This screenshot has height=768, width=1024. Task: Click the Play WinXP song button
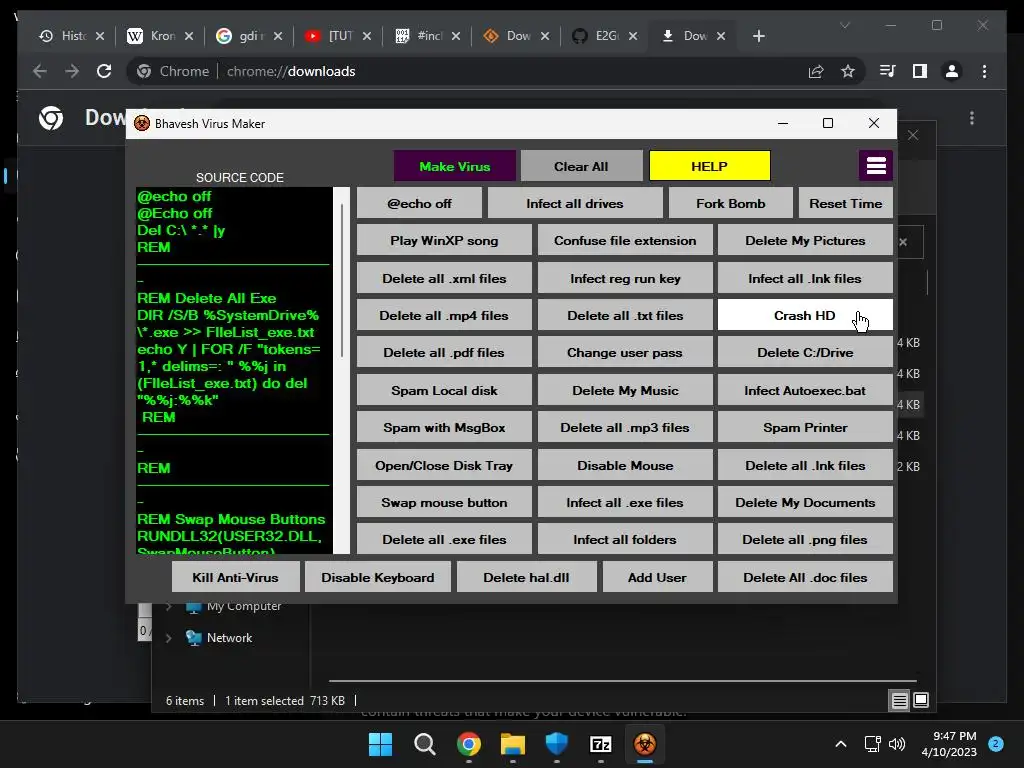444,240
